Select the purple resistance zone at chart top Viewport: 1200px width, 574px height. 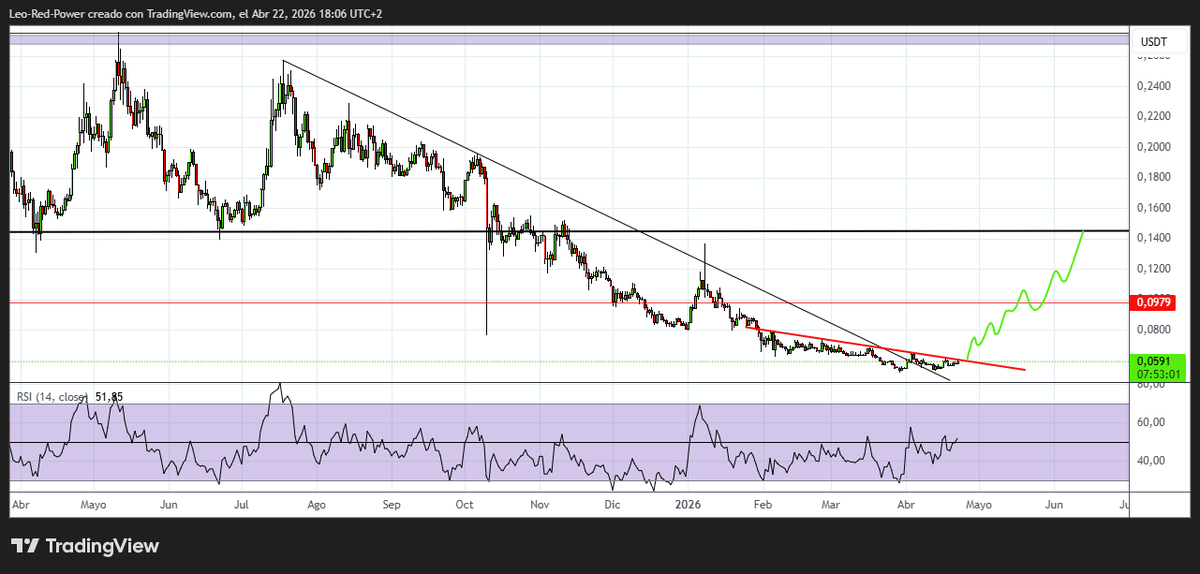(570, 38)
